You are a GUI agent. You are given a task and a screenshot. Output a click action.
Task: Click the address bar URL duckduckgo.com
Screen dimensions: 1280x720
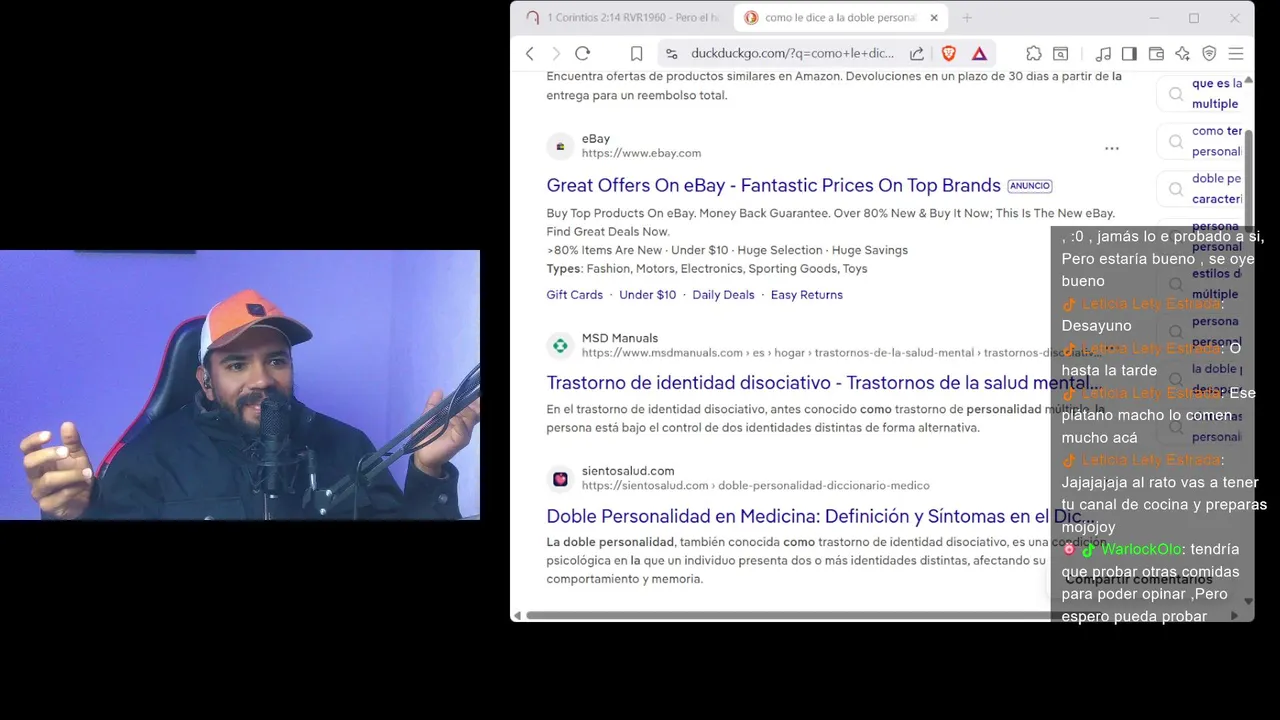click(x=792, y=53)
